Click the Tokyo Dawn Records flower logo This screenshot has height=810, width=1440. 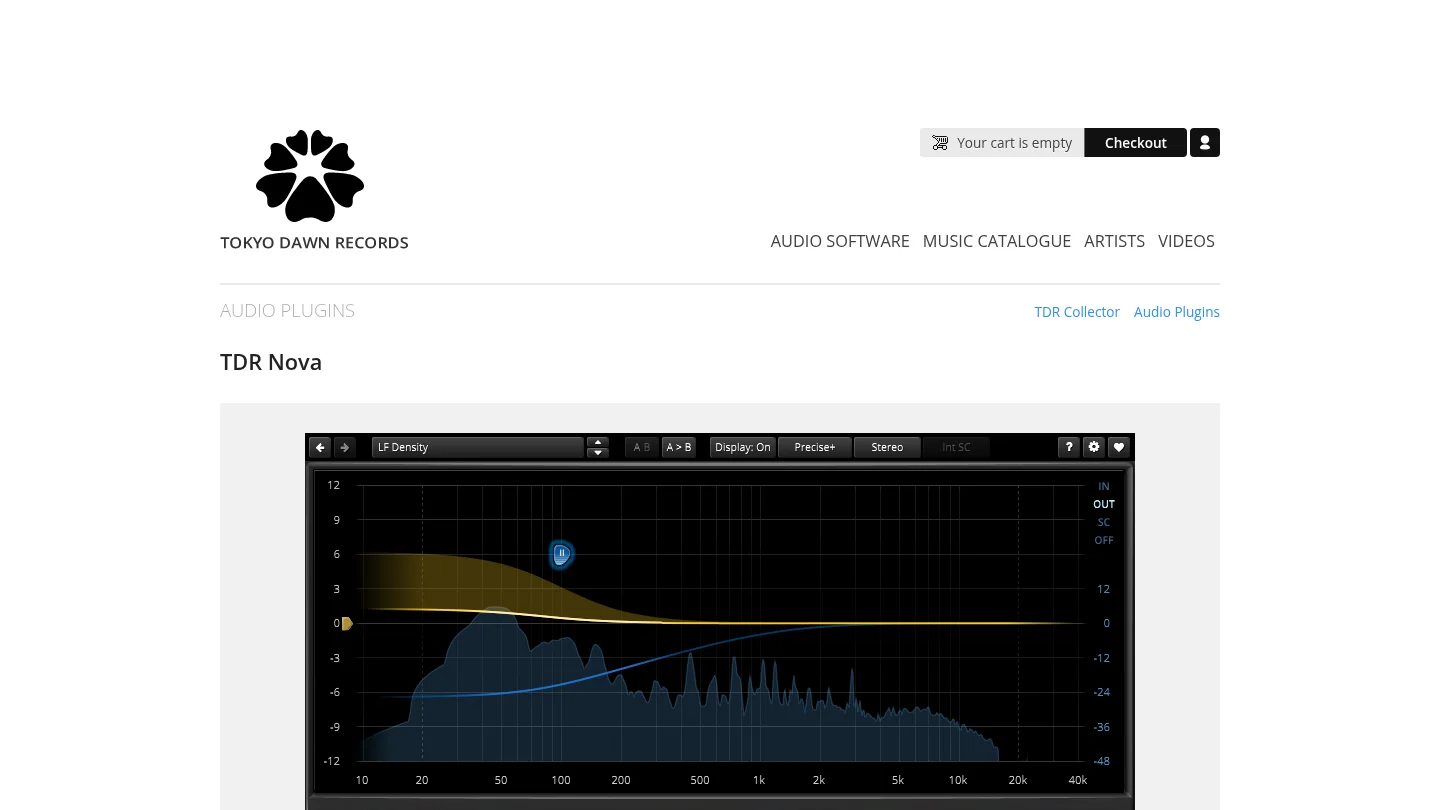pos(310,176)
